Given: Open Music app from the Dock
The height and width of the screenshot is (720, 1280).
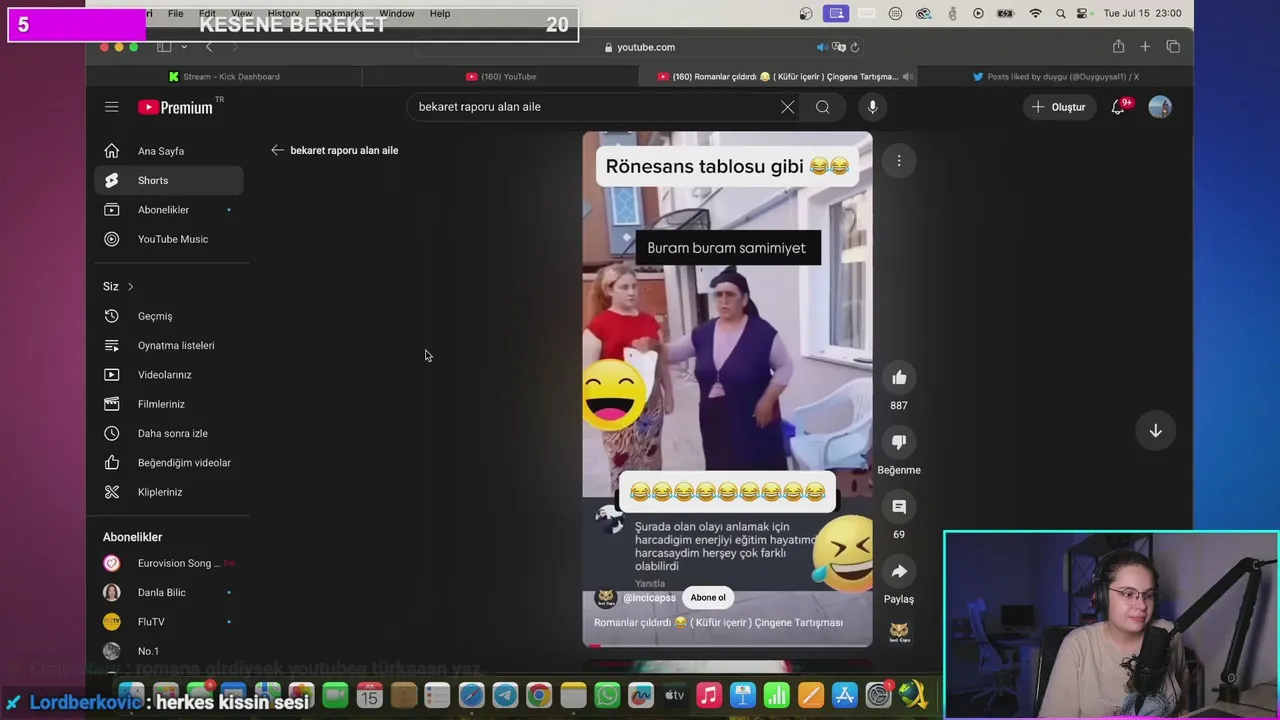Looking at the screenshot, I should coord(709,695).
